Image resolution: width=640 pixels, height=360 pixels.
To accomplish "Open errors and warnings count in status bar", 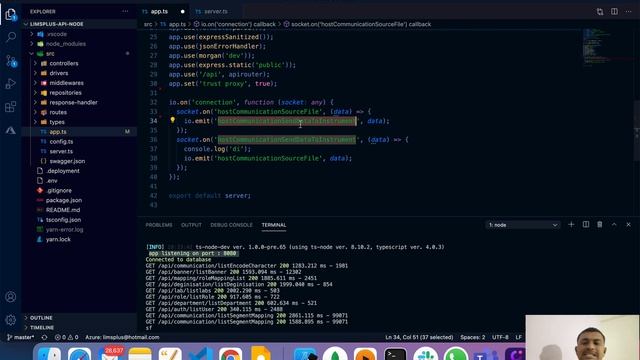I will (x=67, y=338).
